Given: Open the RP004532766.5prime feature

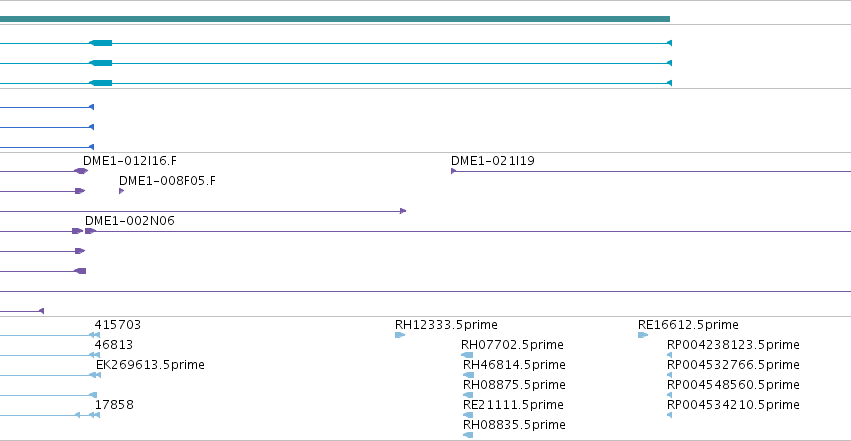Looking at the screenshot, I should point(733,365).
